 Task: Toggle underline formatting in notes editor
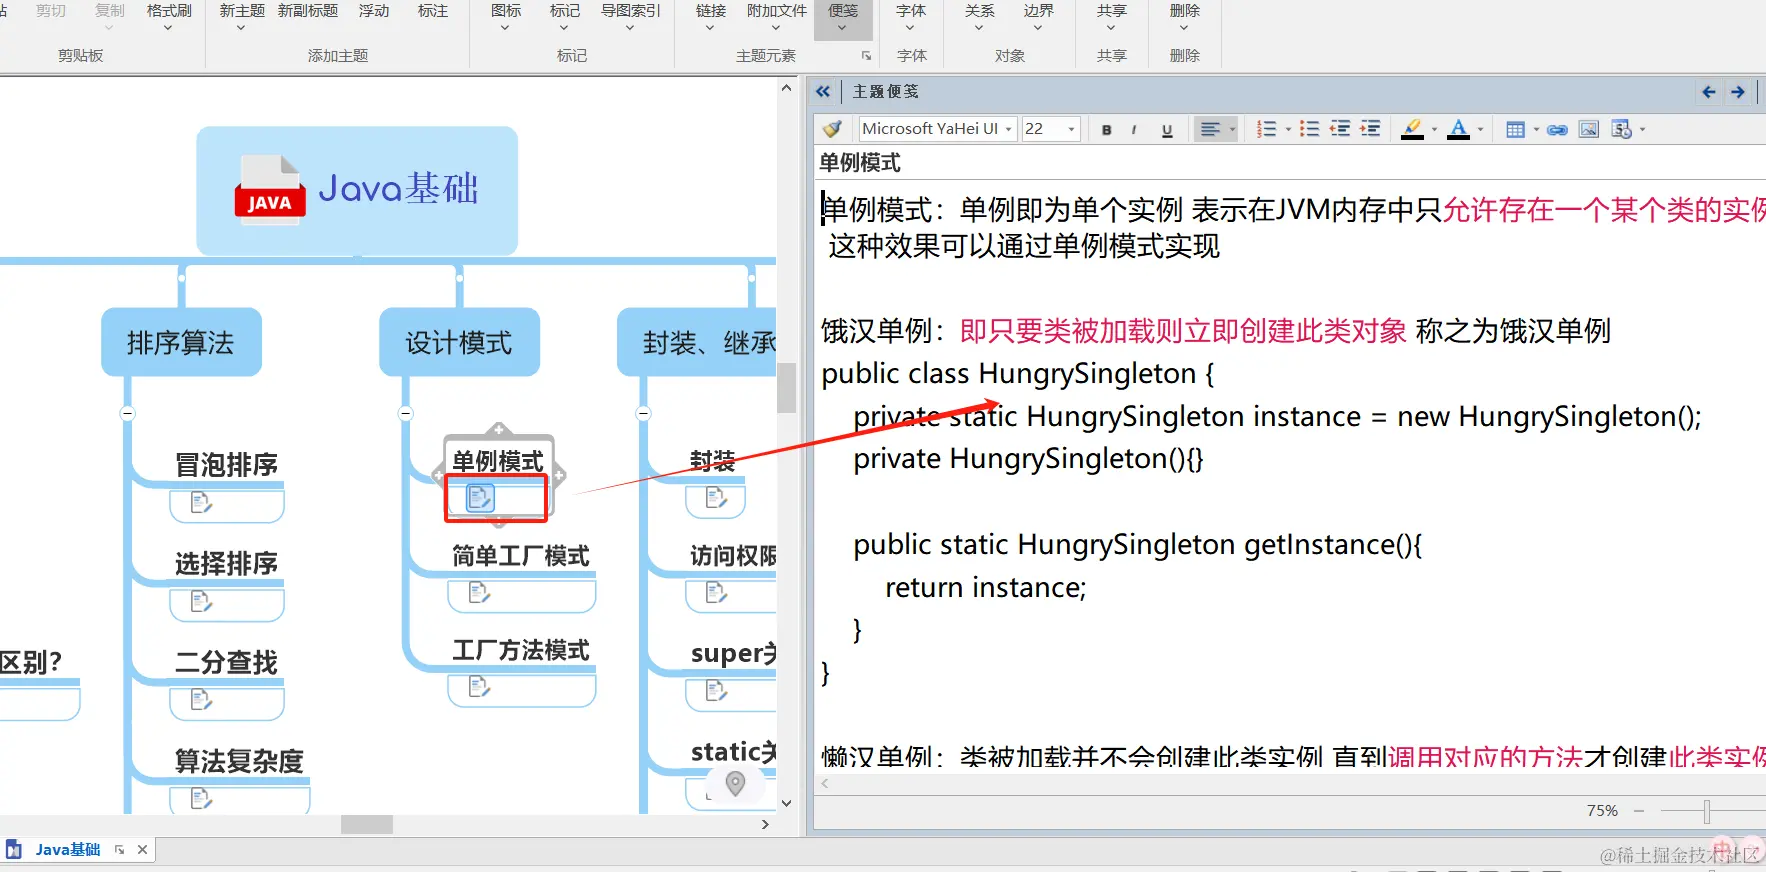coord(1167,129)
